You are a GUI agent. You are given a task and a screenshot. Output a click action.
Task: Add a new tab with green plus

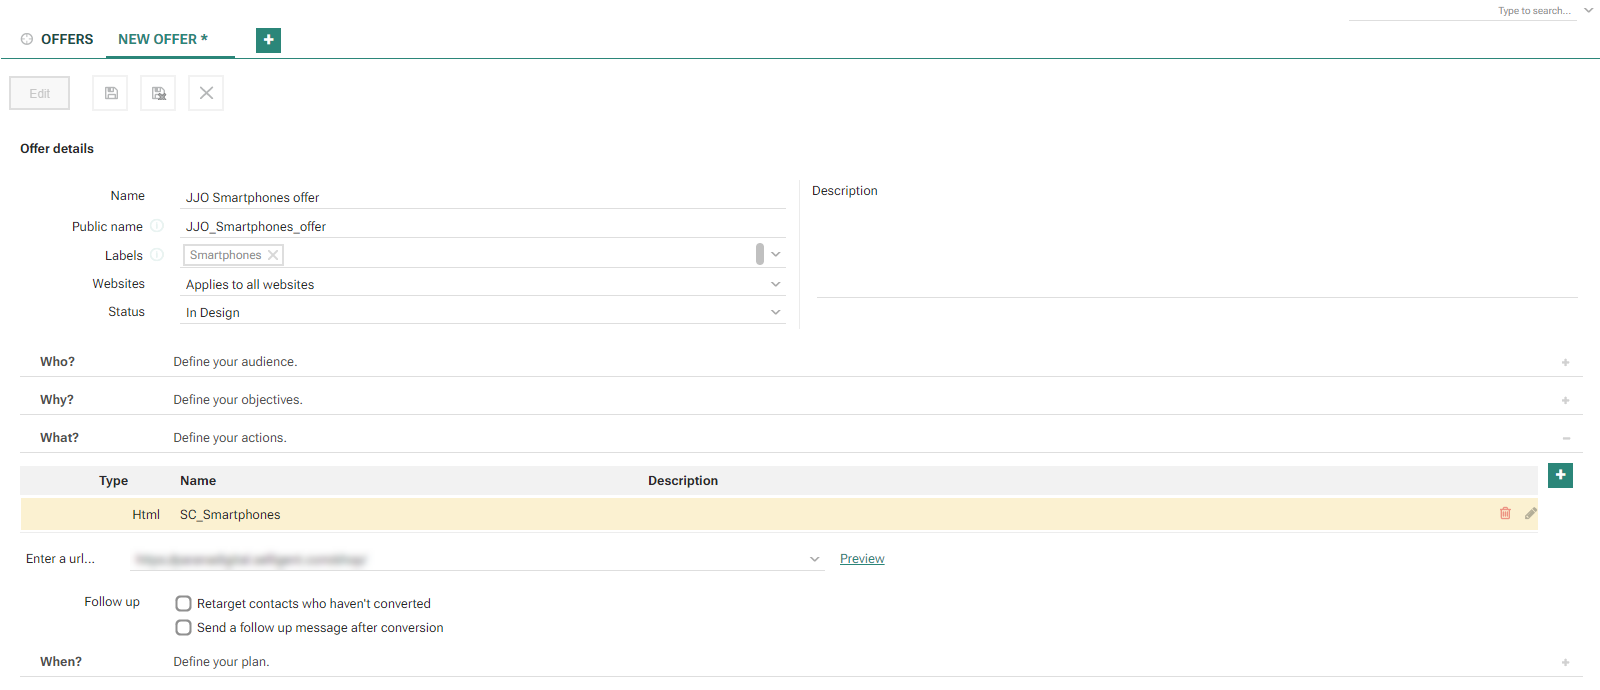point(268,40)
